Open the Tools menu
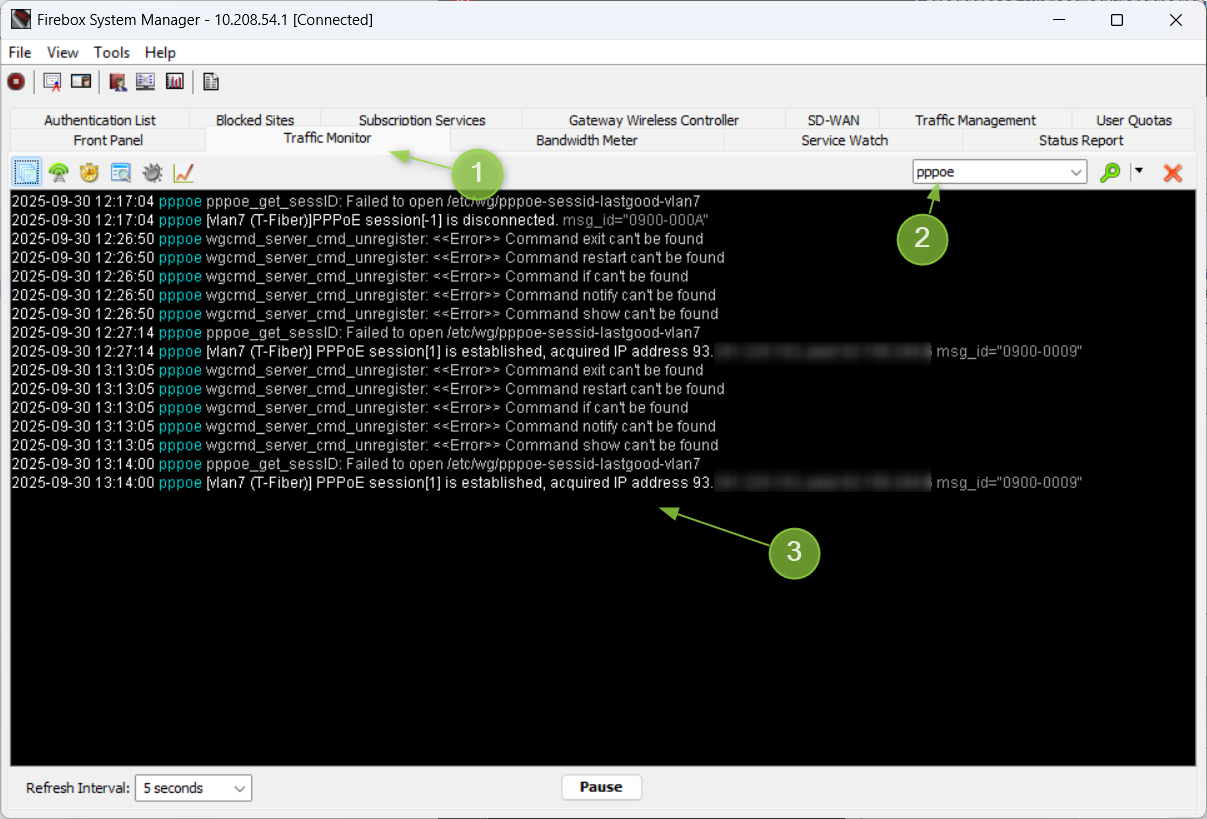1207x819 pixels. click(x=112, y=52)
